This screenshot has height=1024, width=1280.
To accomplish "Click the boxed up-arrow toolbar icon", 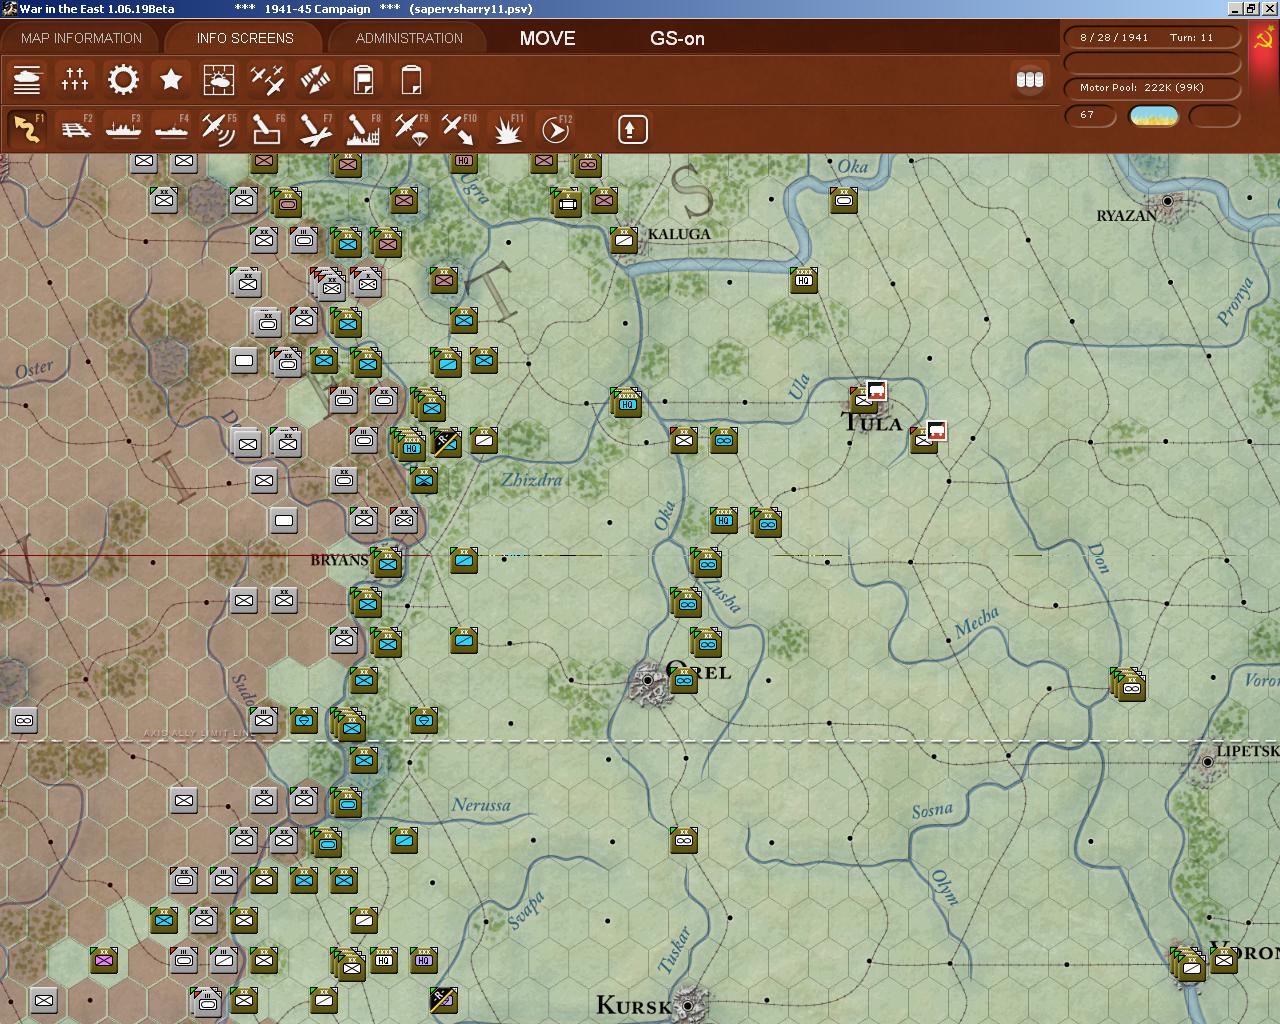I will (x=632, y=129).
